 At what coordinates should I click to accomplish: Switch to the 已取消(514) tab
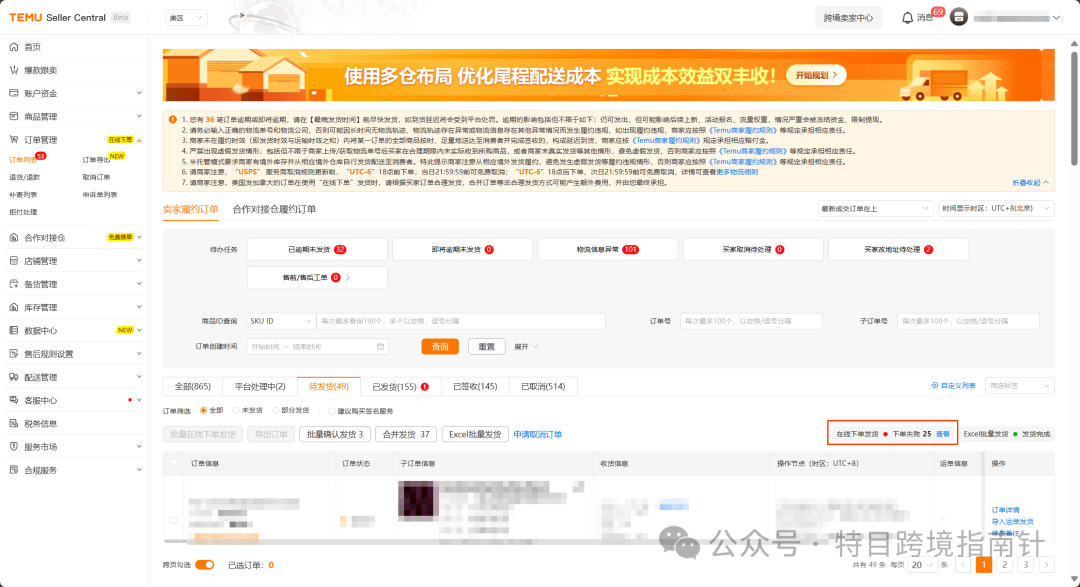(543, 387)
